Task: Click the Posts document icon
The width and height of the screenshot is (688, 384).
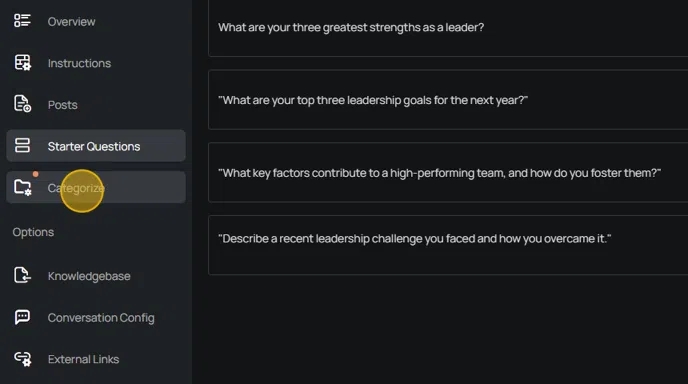Action: pyautogui.click(x=22, y=104)
